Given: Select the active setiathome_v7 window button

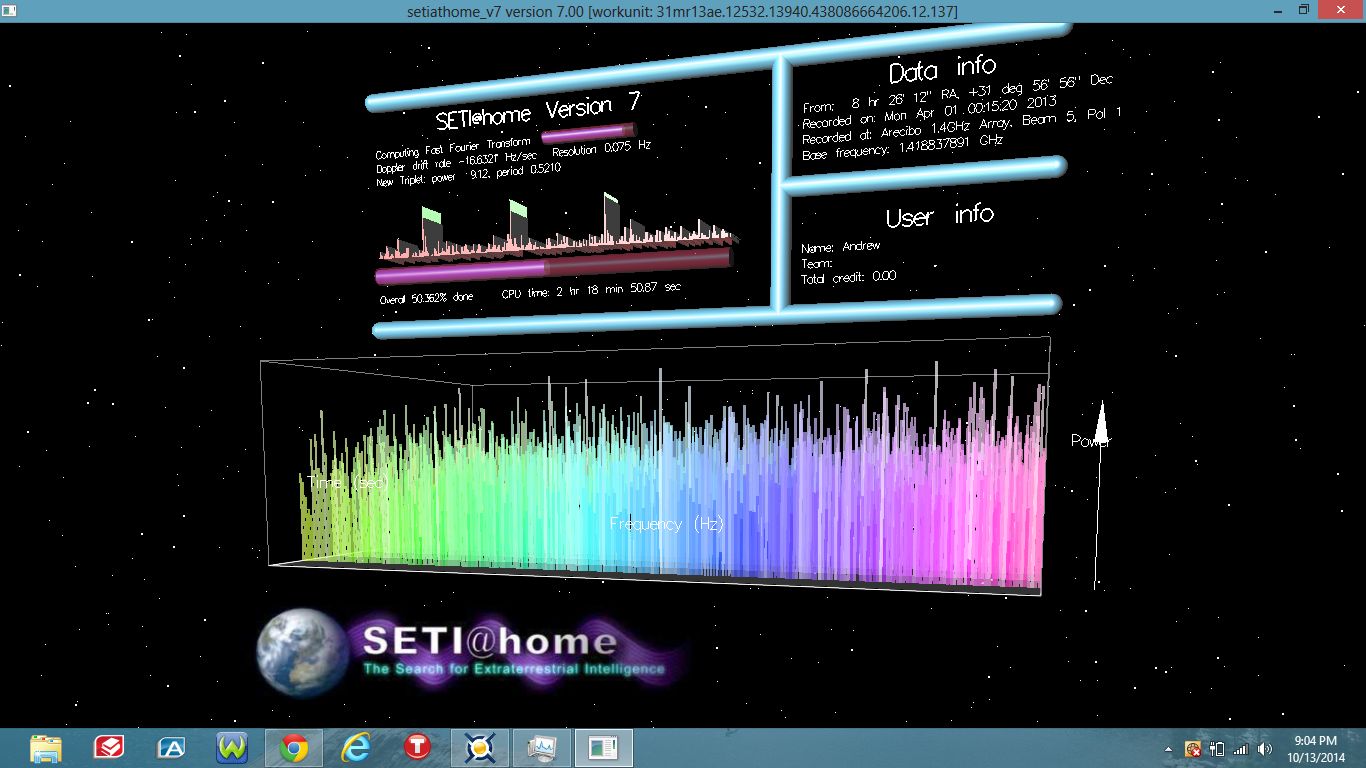Looking at the screenshot, I should pos(603,747).
